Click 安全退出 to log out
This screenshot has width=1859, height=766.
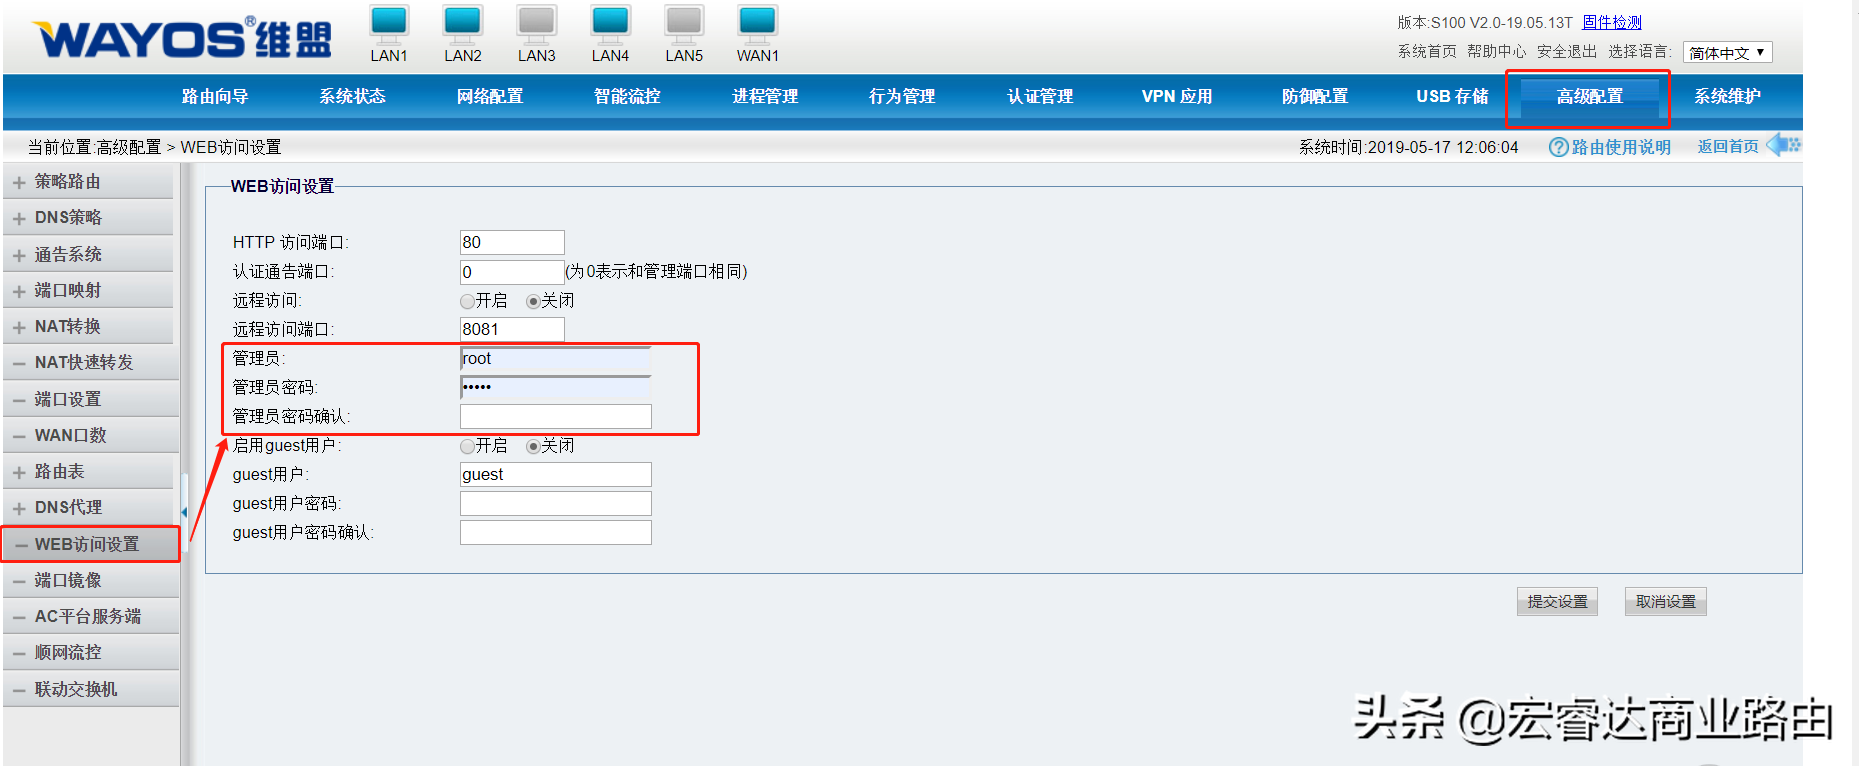pyautogui.click(x=1566, y=51)
